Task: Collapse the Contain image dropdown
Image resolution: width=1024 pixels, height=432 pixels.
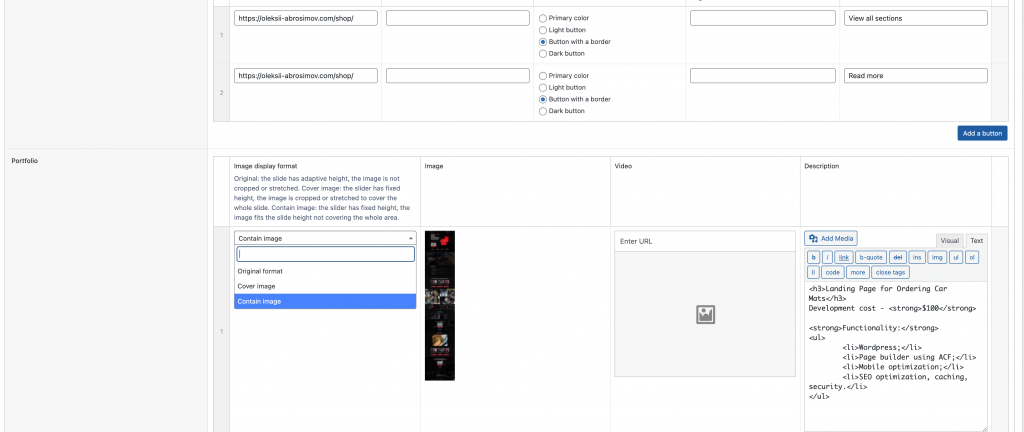Action: (x=325, y=238)
